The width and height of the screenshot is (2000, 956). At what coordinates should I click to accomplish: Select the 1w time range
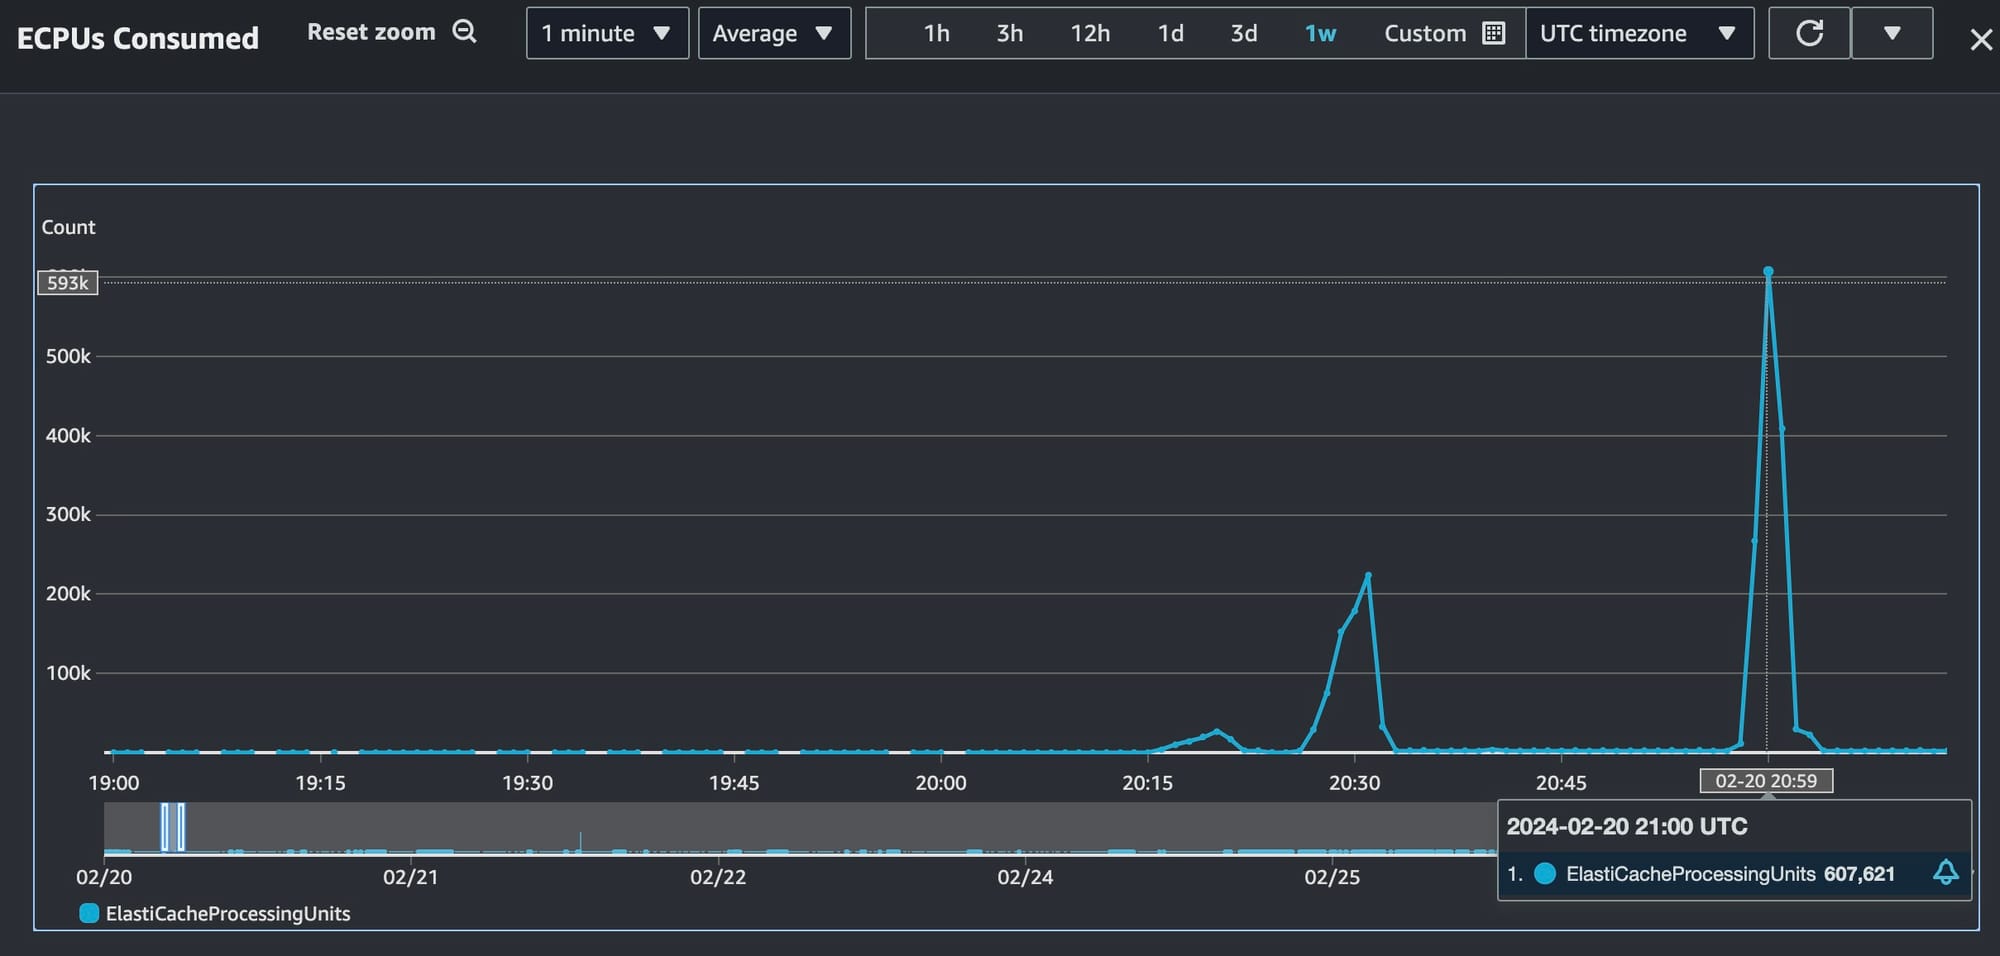pyautogui.click(x=1320, y=34)
